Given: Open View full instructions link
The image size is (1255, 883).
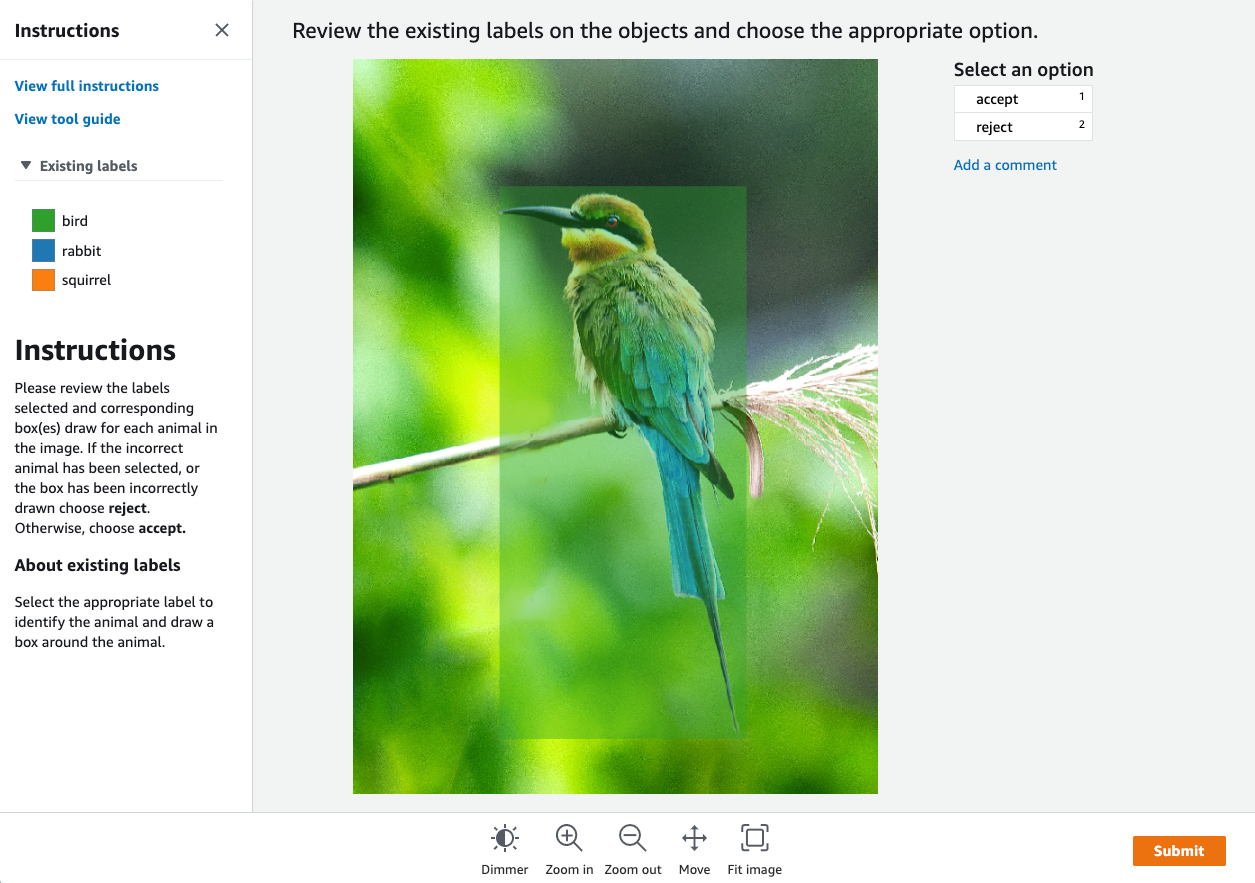Looking at the screenshot, I should tap(87, 86).
